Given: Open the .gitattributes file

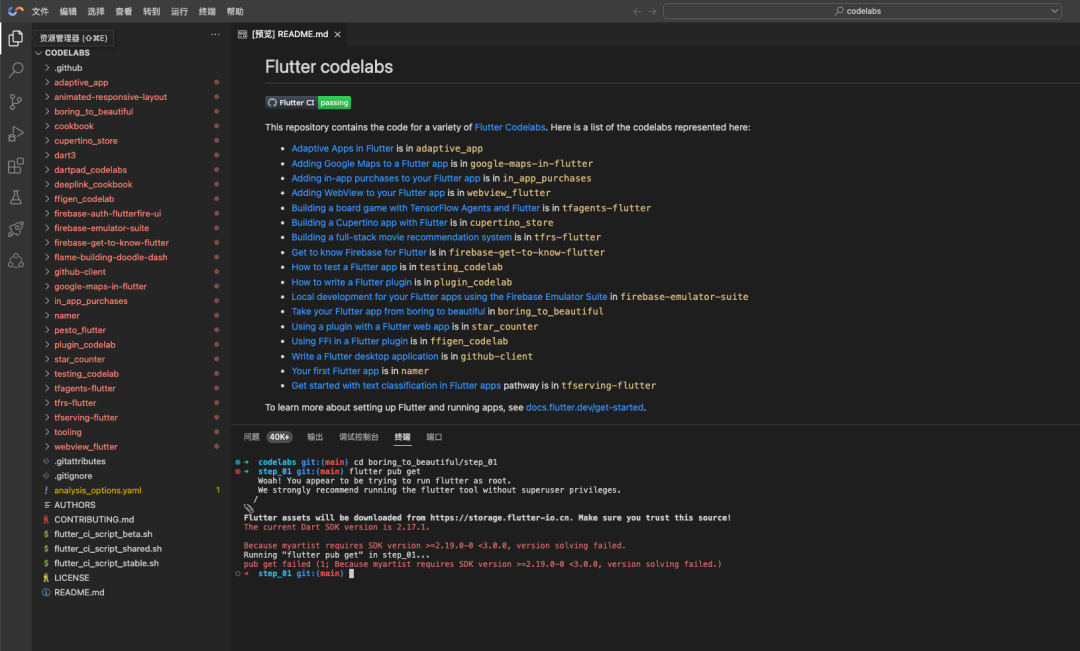Looking at the screenshot, I should coord(80,462).
